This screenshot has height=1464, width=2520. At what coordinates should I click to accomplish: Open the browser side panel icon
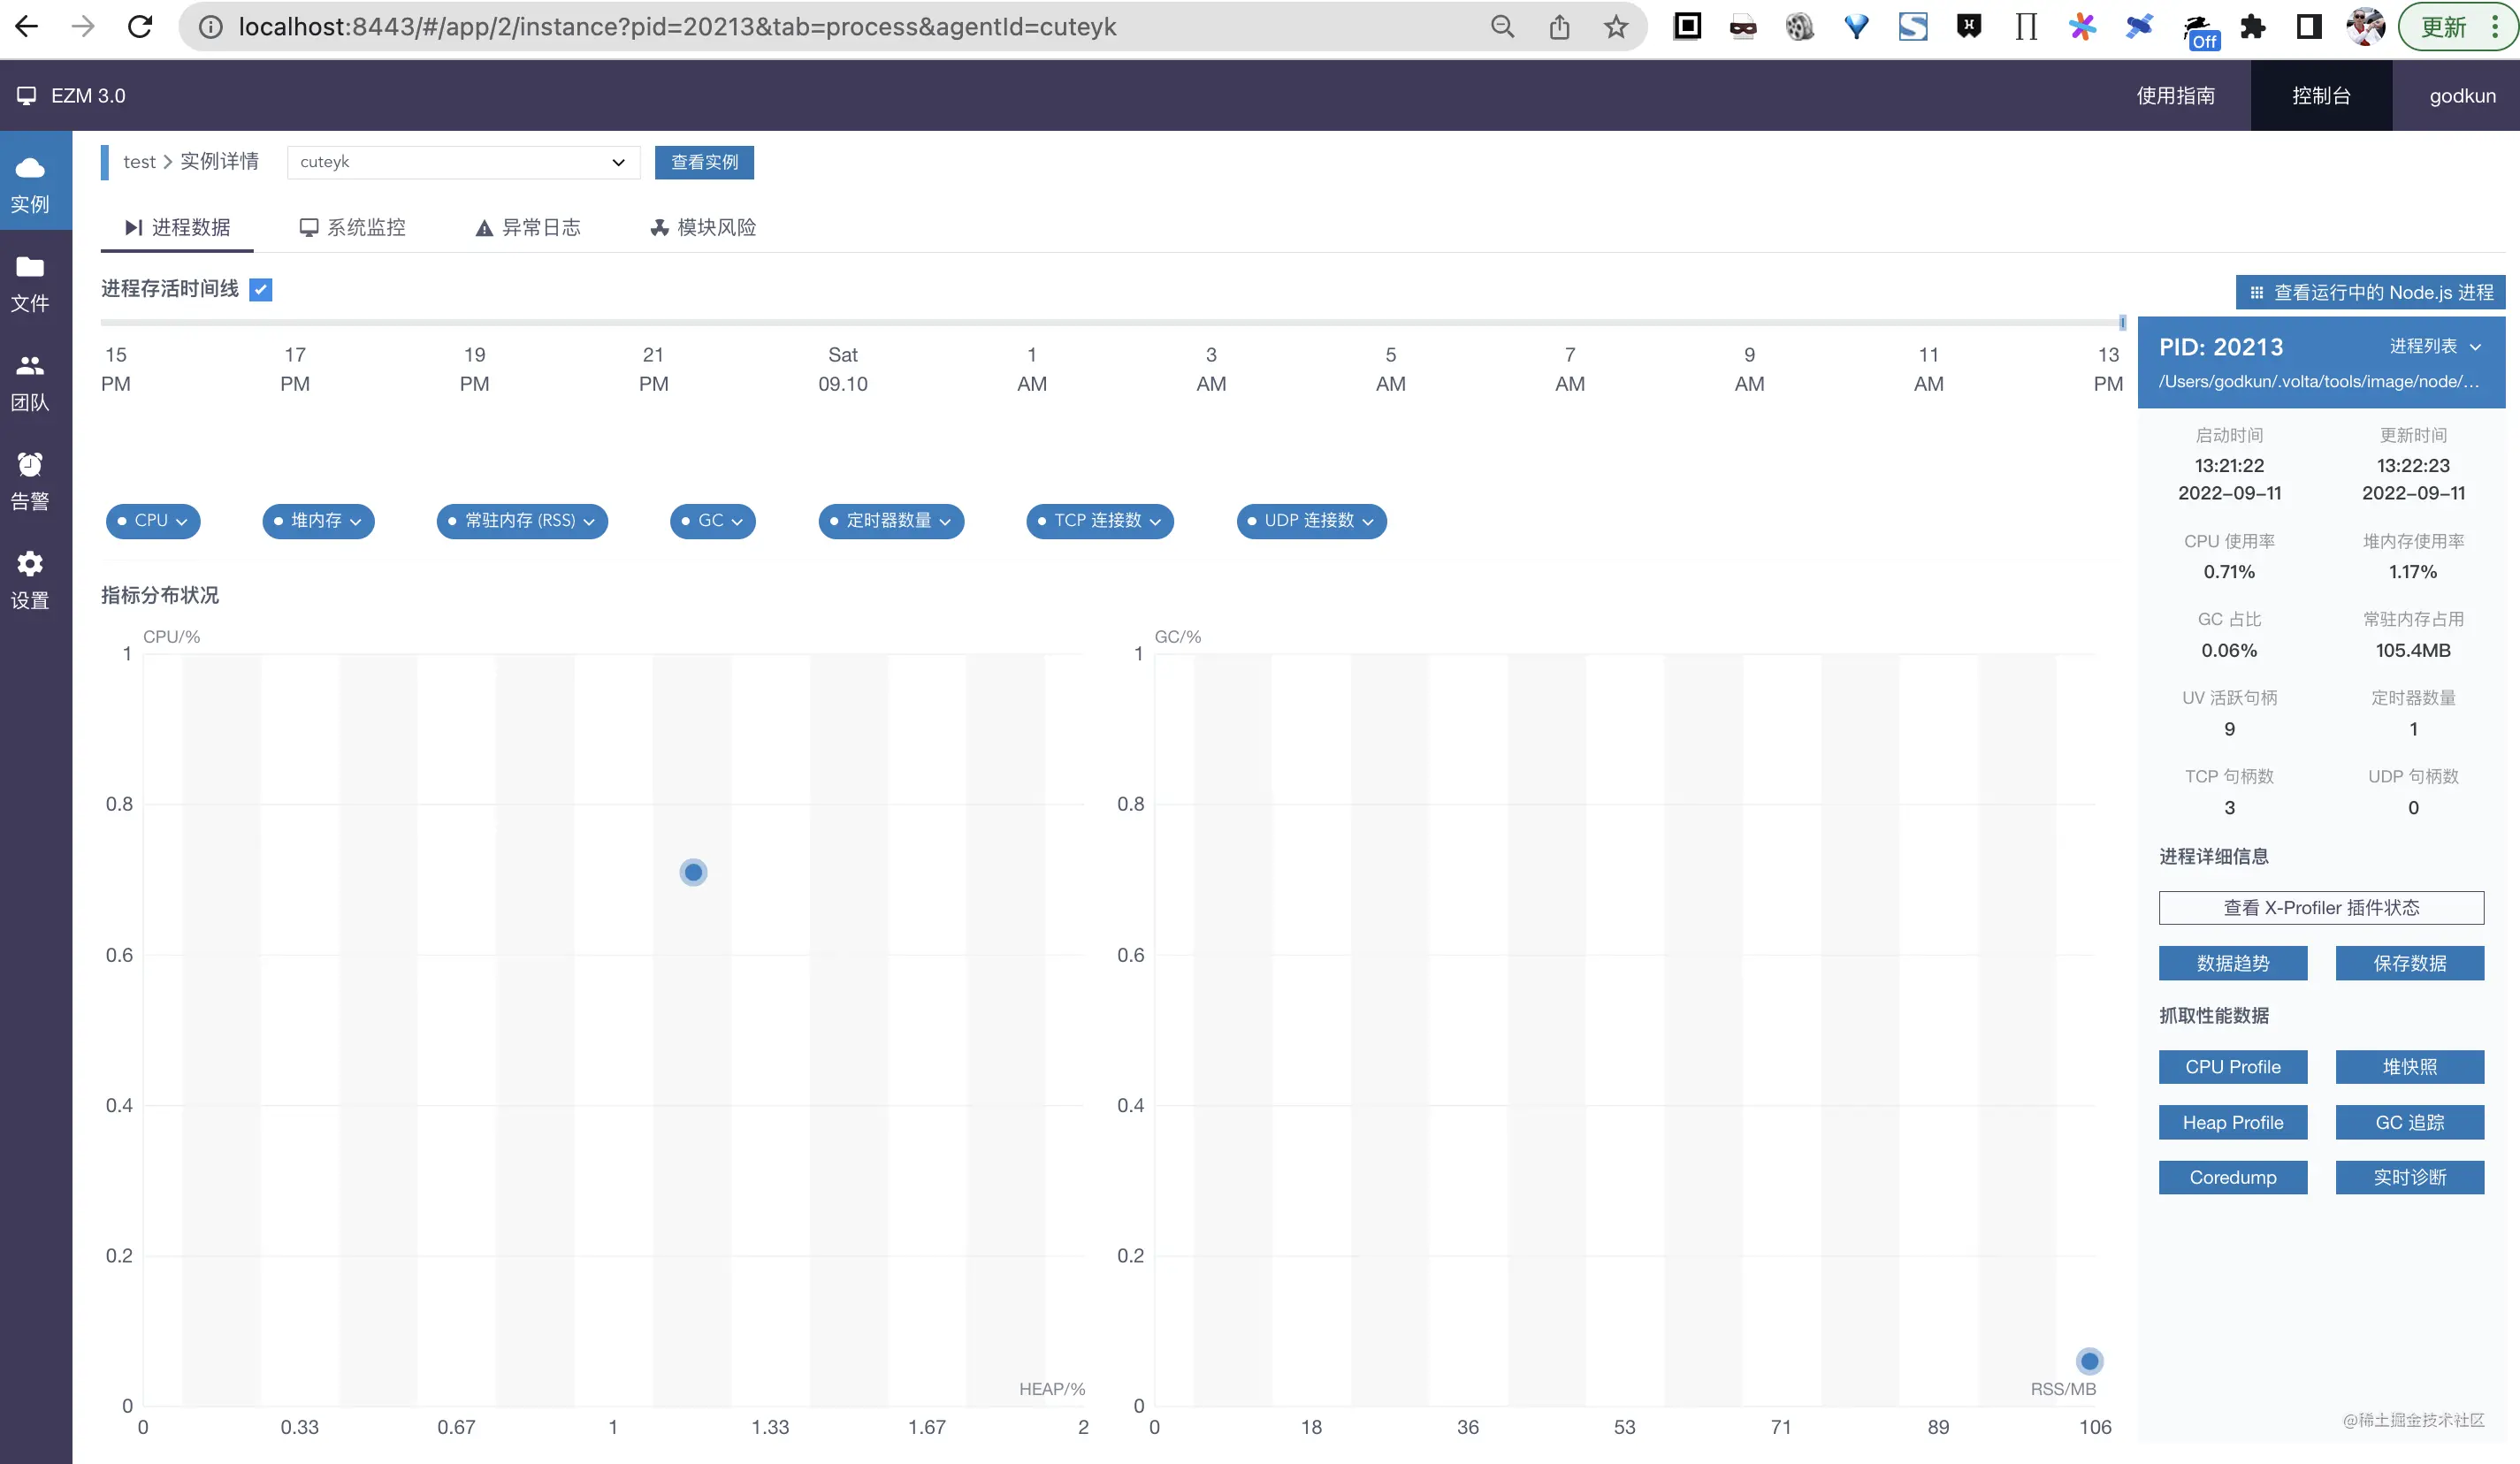tap(2309, 27)
